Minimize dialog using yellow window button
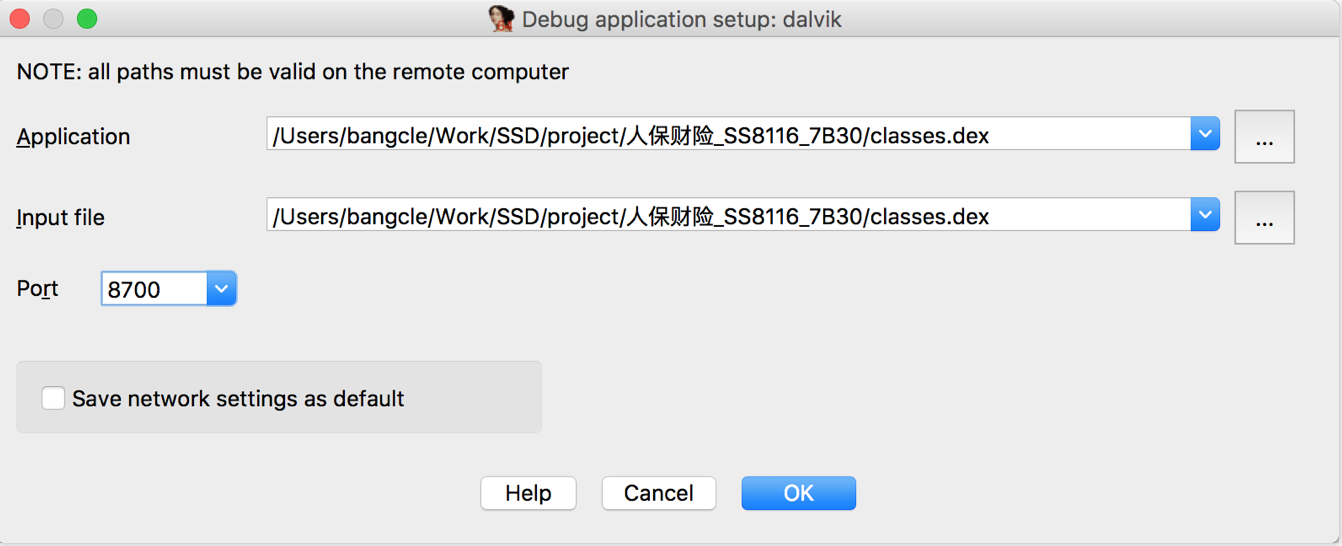 click(53, 18)
